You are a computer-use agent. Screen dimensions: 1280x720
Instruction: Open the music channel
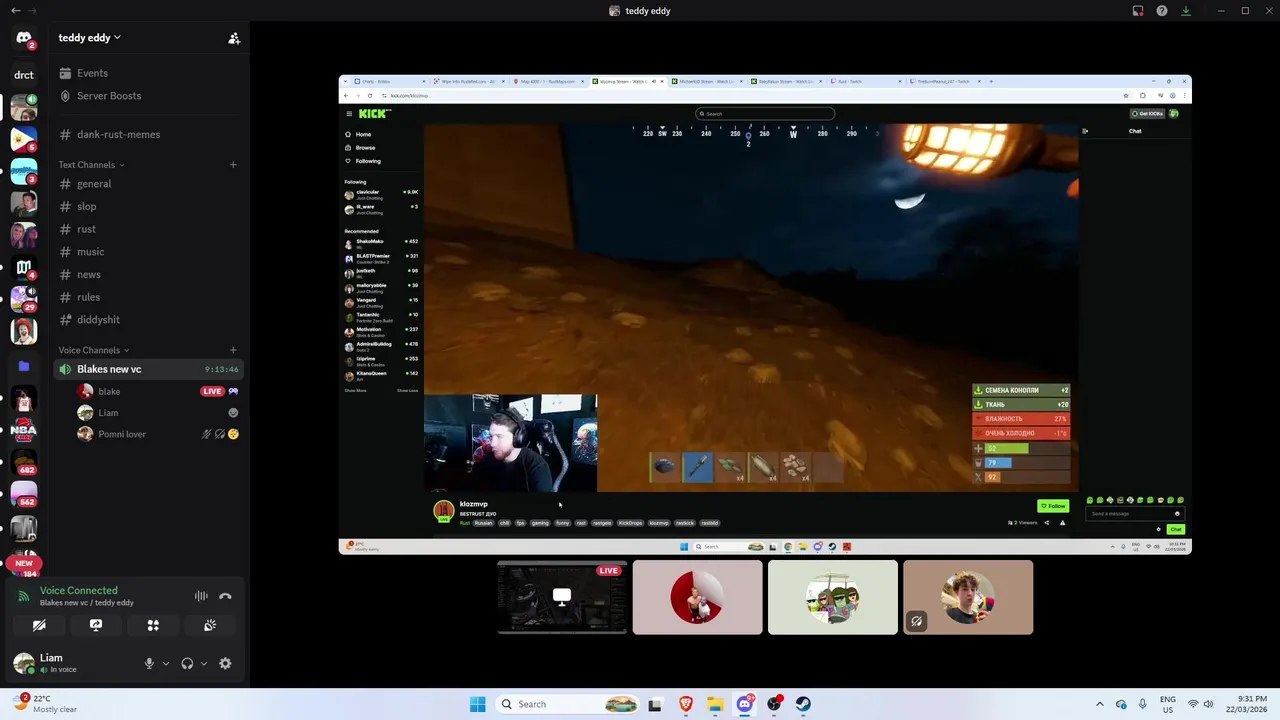point(148,252)
